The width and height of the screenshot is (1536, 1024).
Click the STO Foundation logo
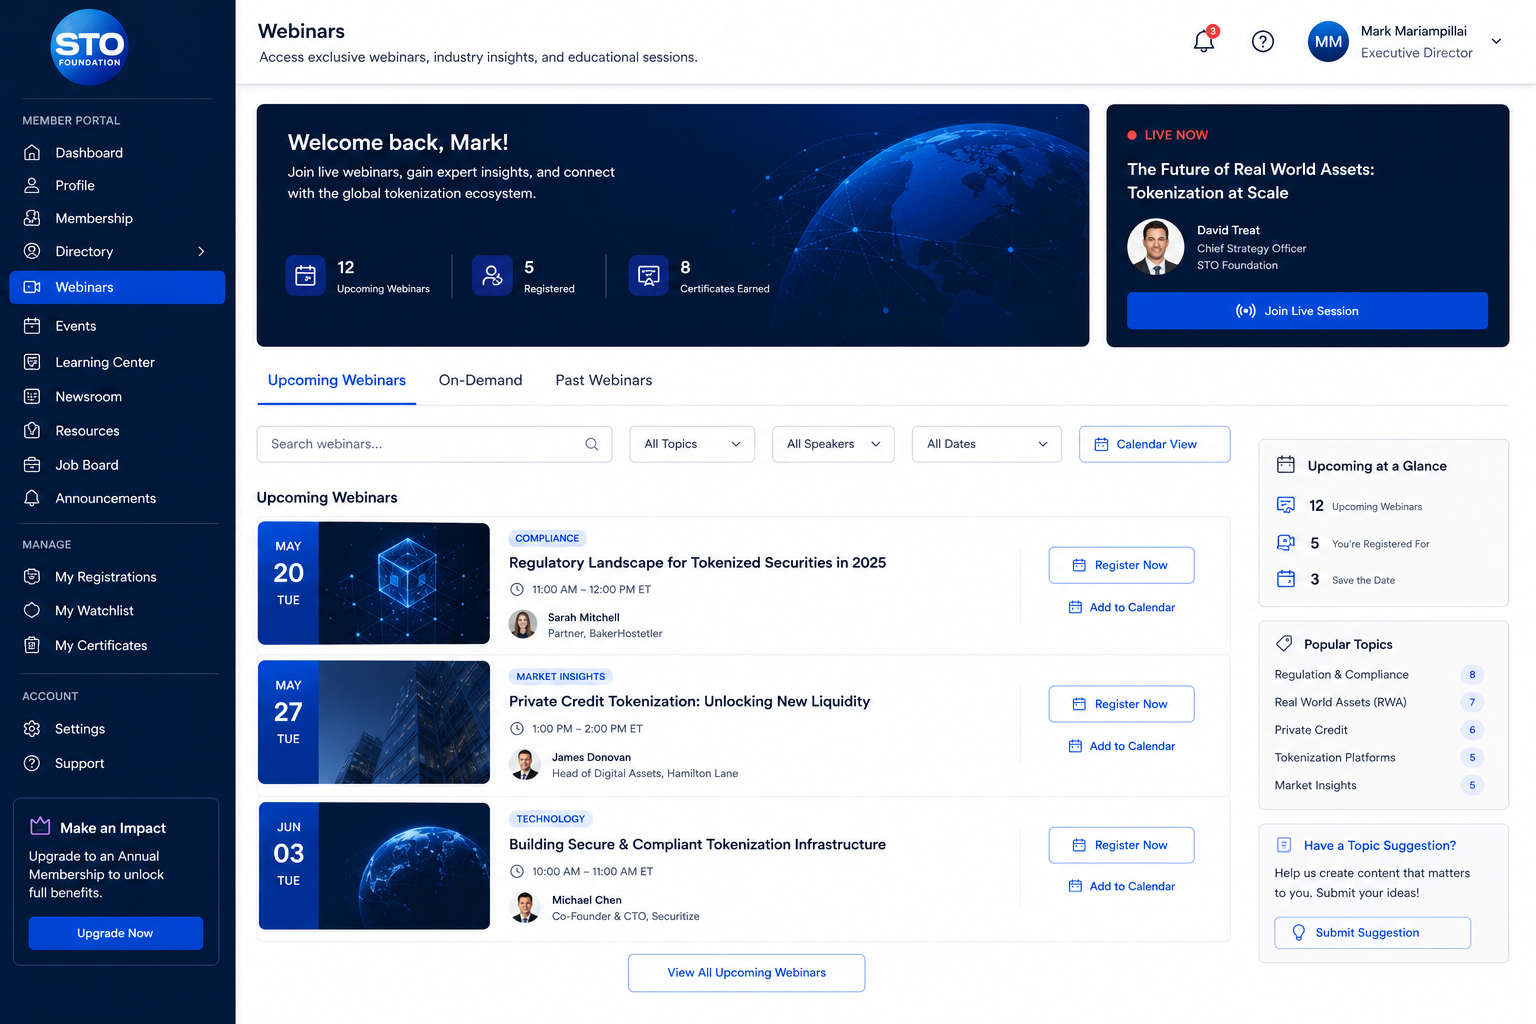89,47
